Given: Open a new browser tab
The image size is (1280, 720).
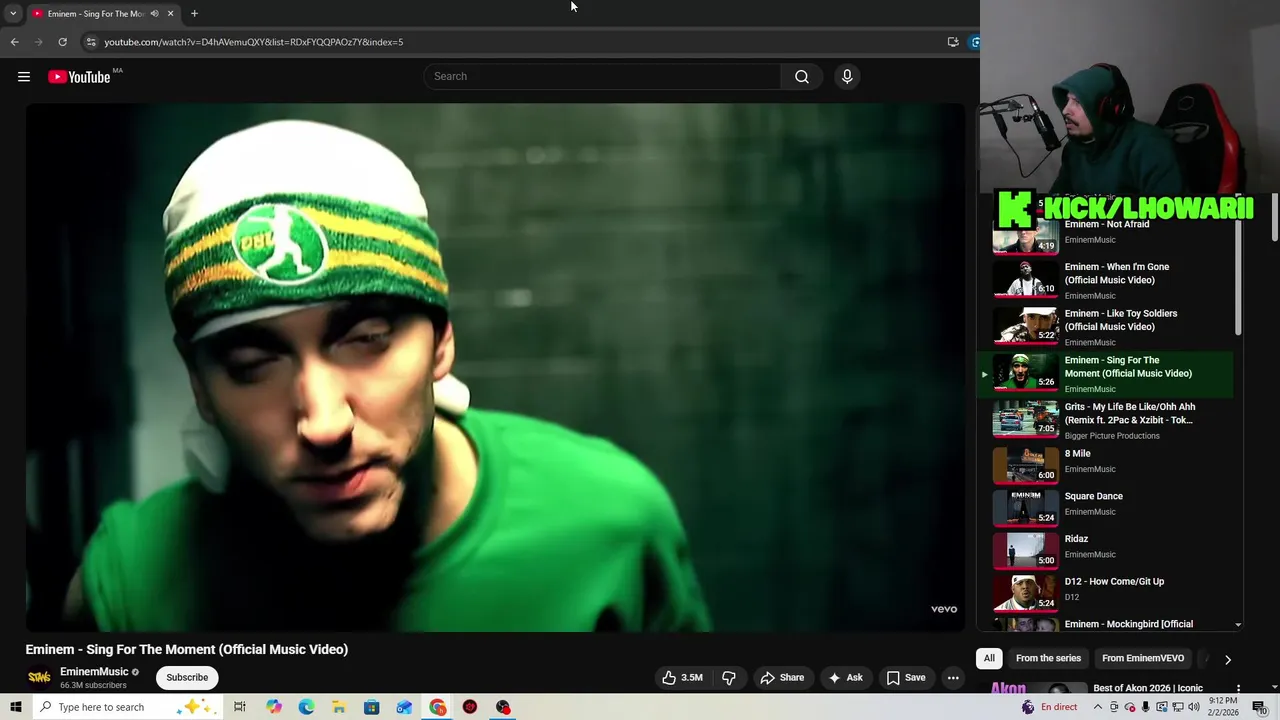Looking at the screenshot, I should pos(194,14).
